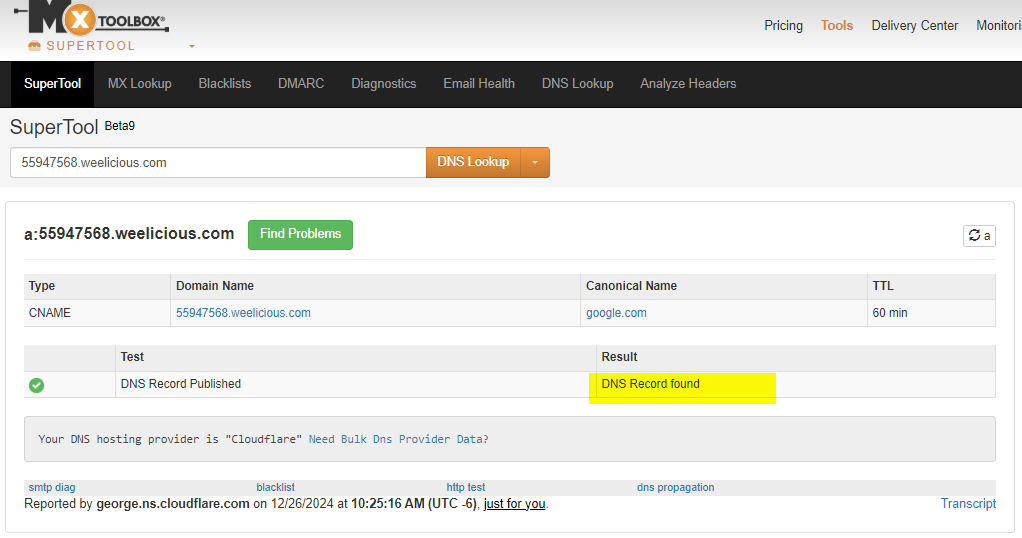Follow the google.com canonical name link

(x=616, y=313)
